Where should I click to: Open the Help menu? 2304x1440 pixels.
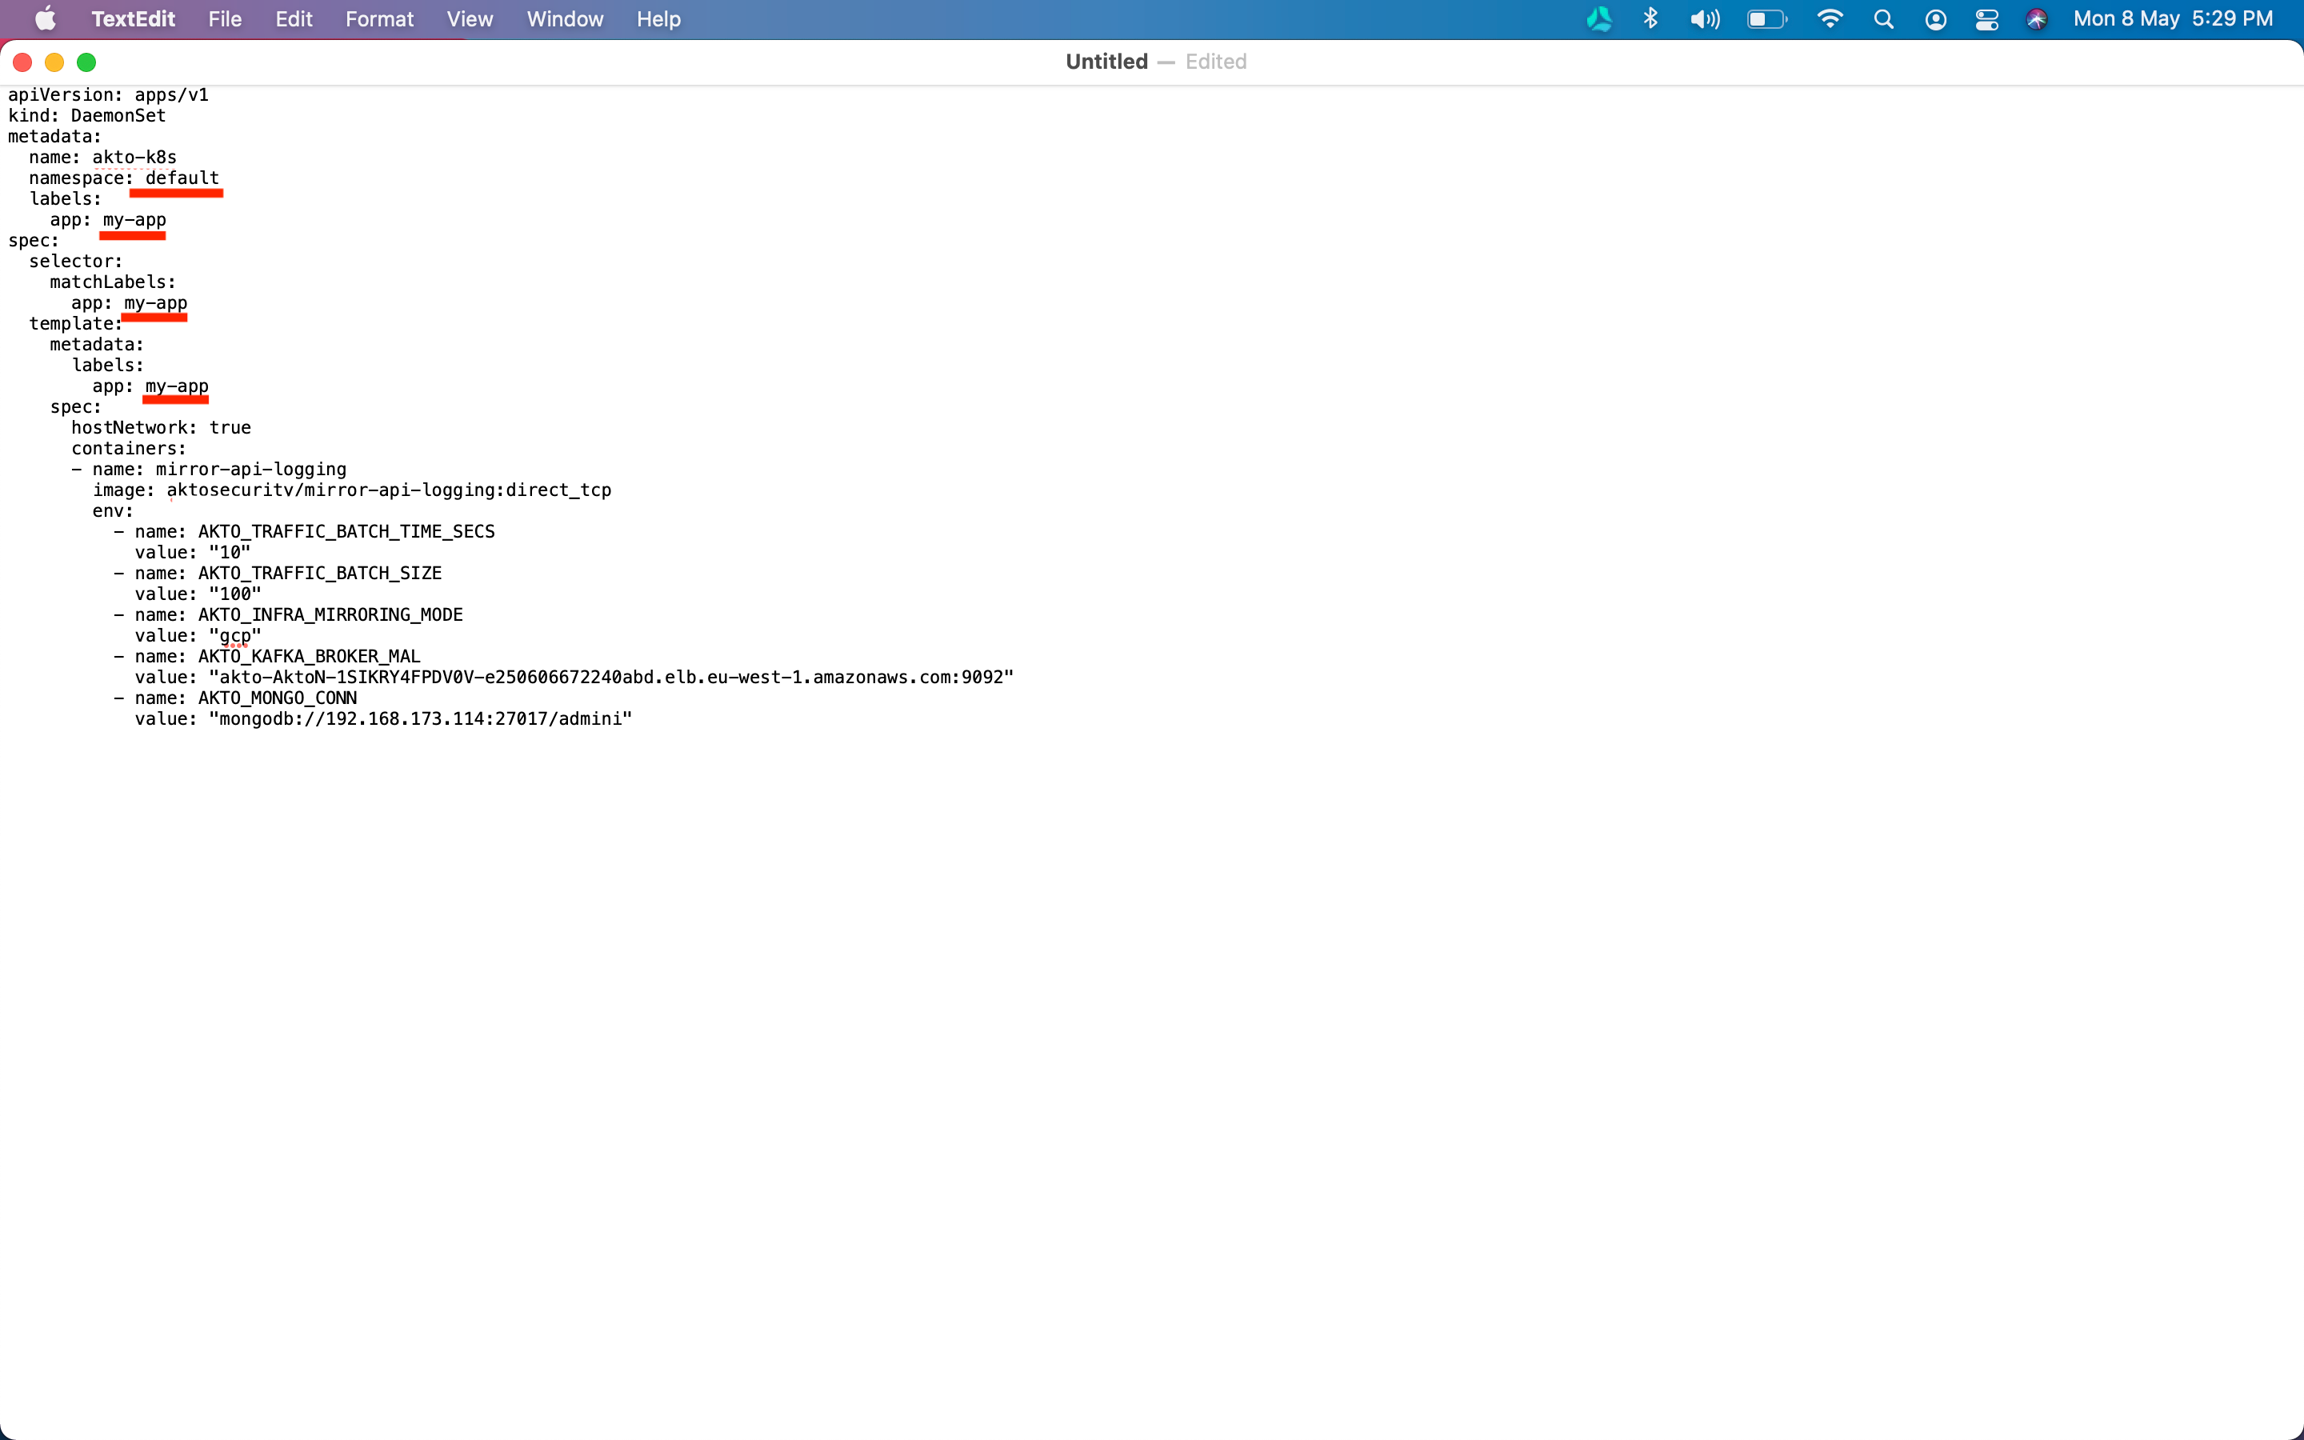click(x=657, y=19)
